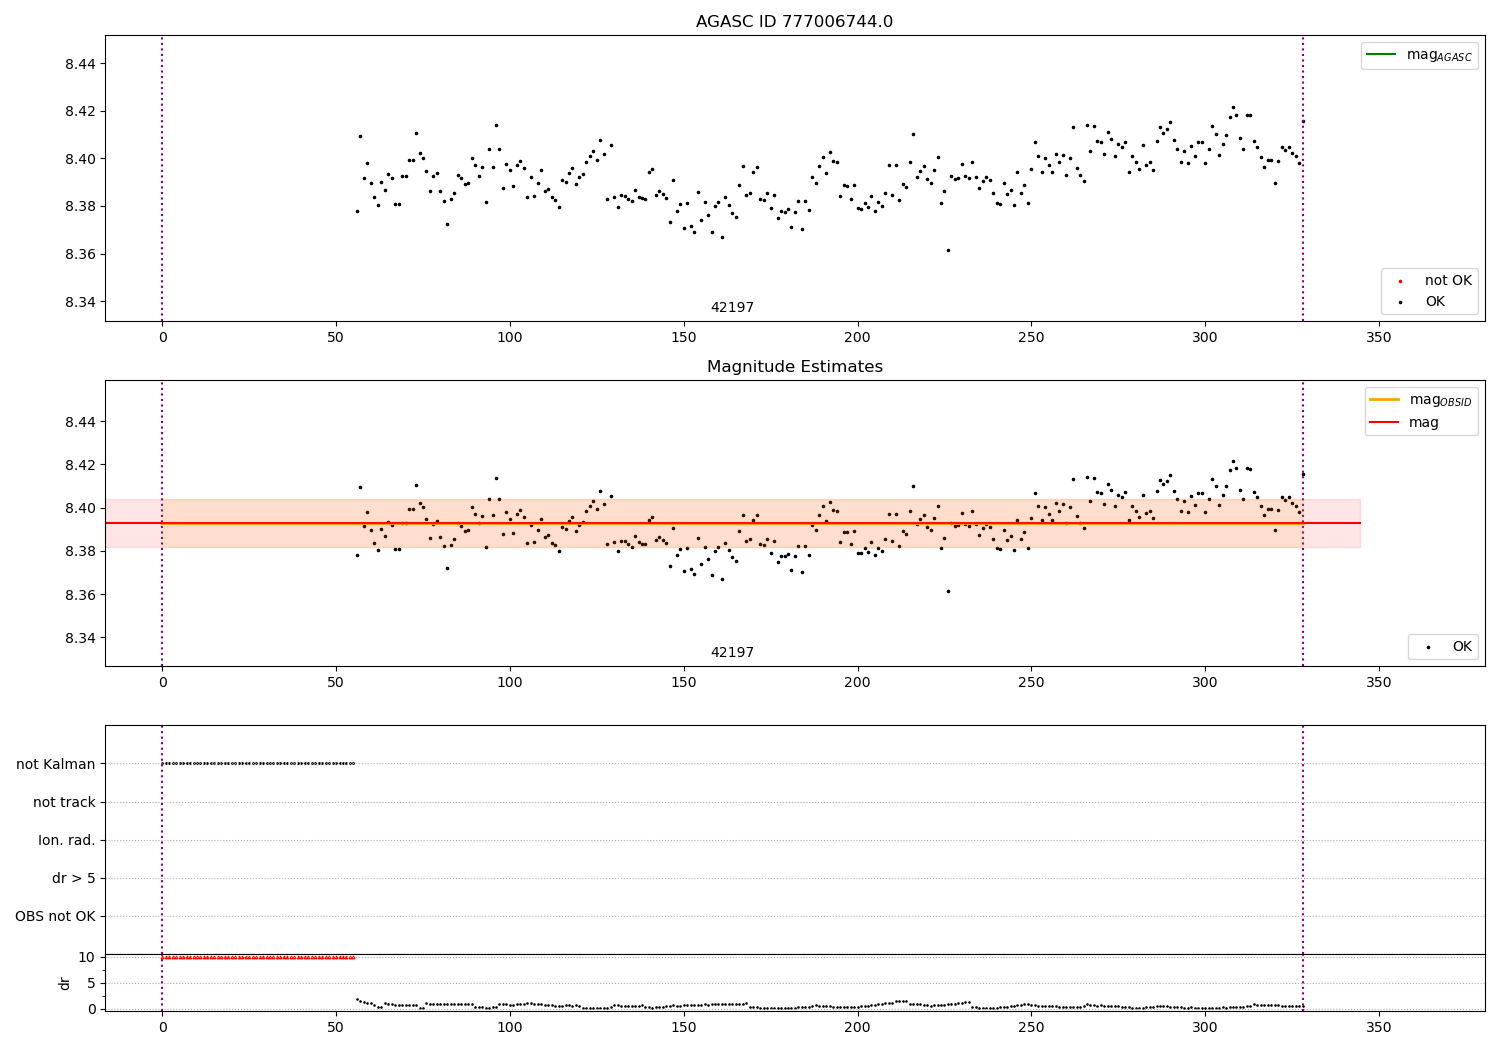
Task: Click the "5" tick label on the dr axis
Action: pos(92,983)
